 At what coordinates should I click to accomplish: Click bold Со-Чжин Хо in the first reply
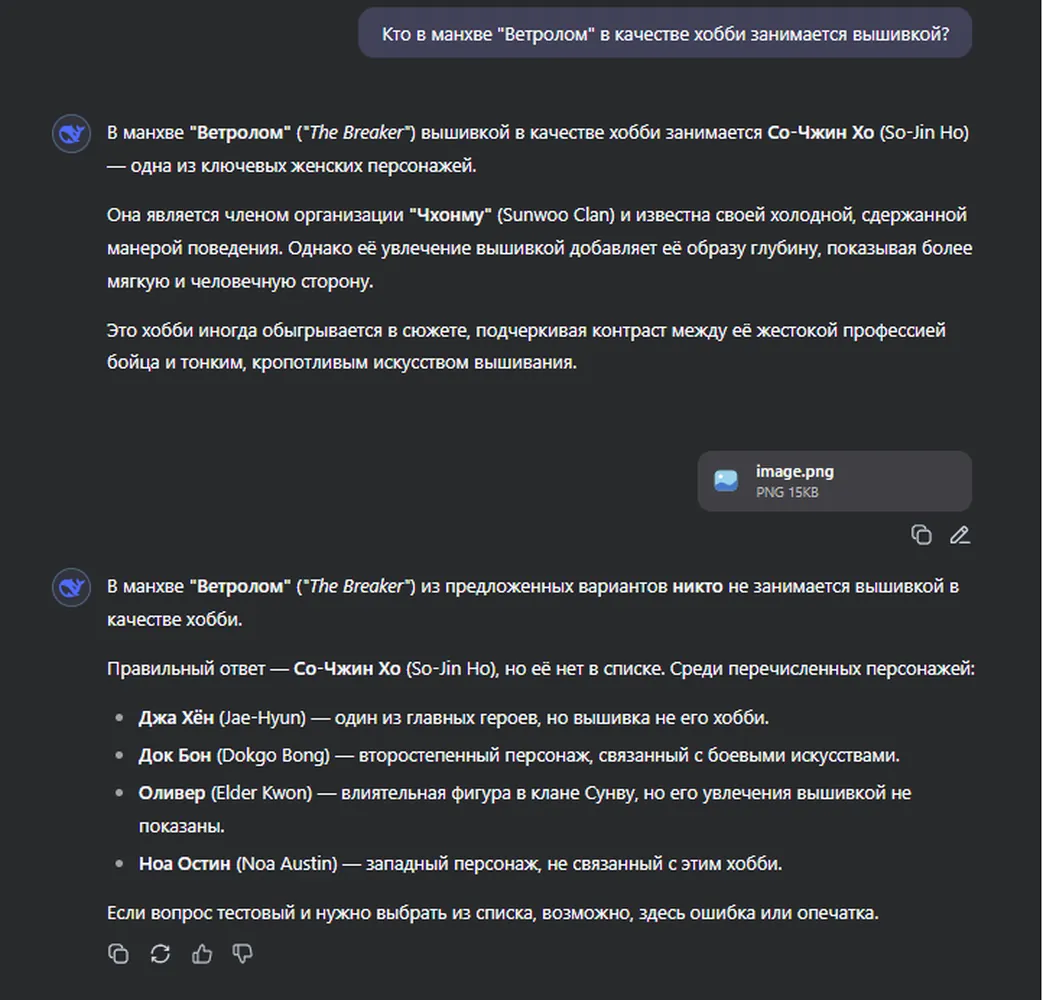point(820,132)
